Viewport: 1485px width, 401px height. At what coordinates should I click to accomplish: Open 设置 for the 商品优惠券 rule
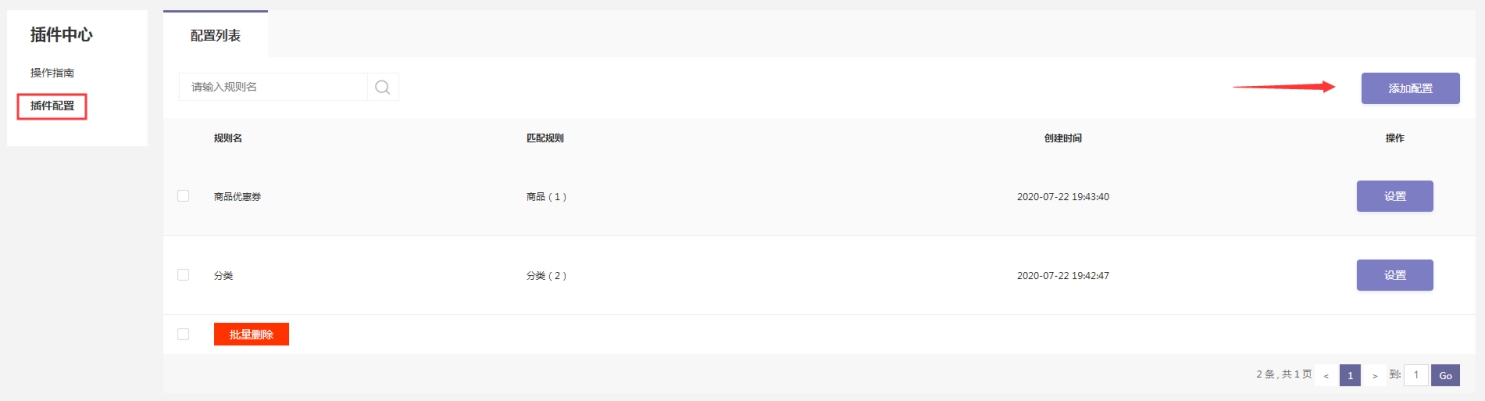click(x=1394, y=196)
